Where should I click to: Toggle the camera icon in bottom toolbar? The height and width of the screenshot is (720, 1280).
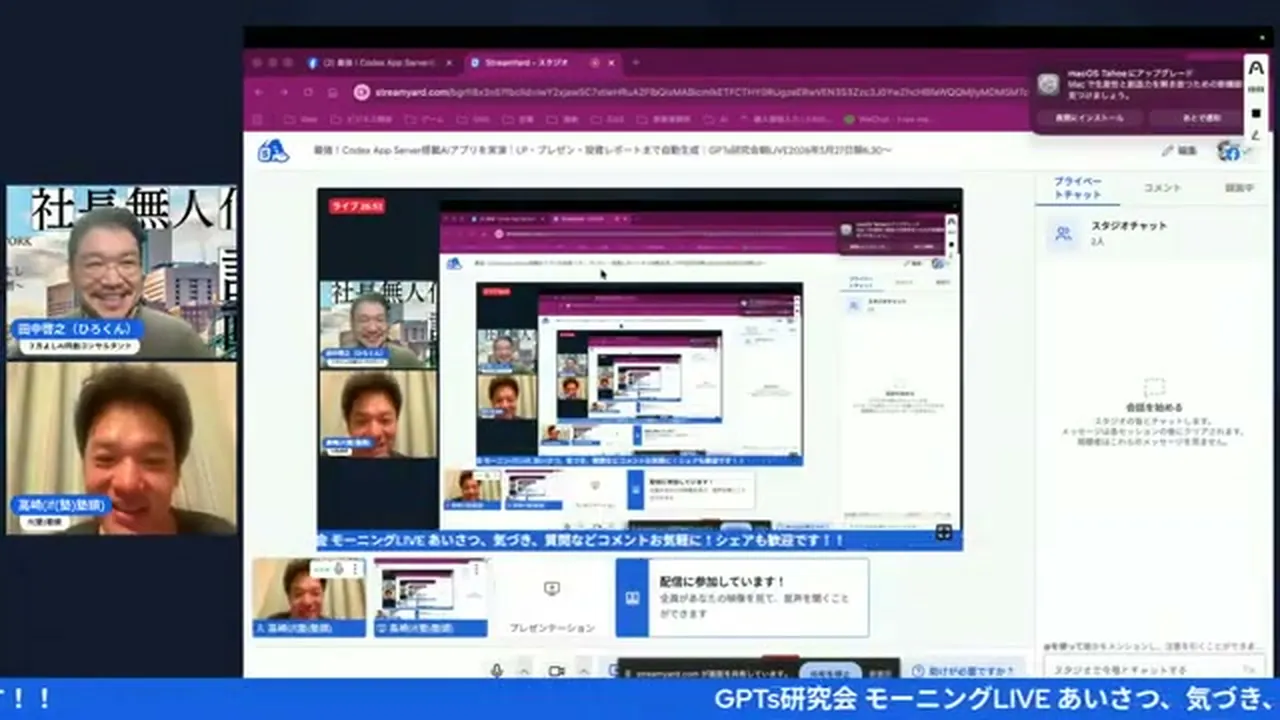point(555,670)
